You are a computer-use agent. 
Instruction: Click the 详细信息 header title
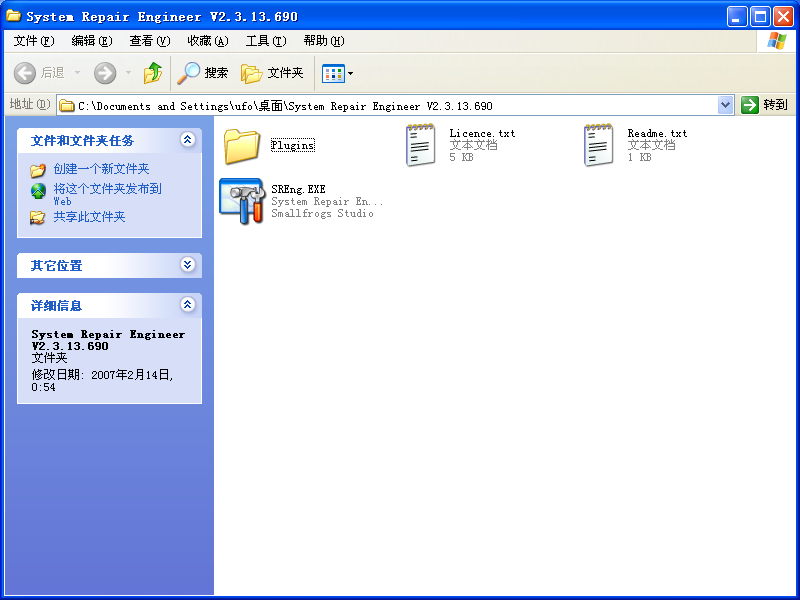[56, 306]
